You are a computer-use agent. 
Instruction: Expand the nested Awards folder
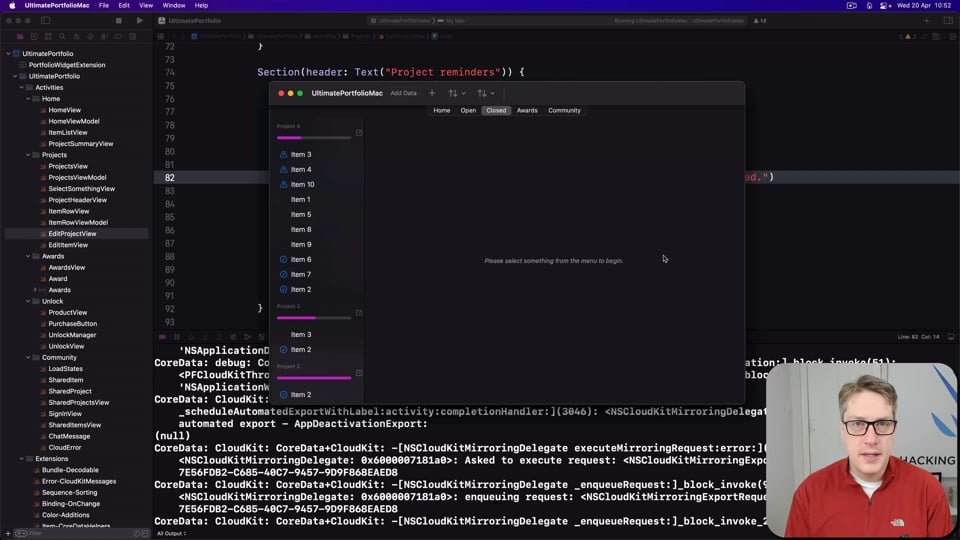[x=35, y=290]
